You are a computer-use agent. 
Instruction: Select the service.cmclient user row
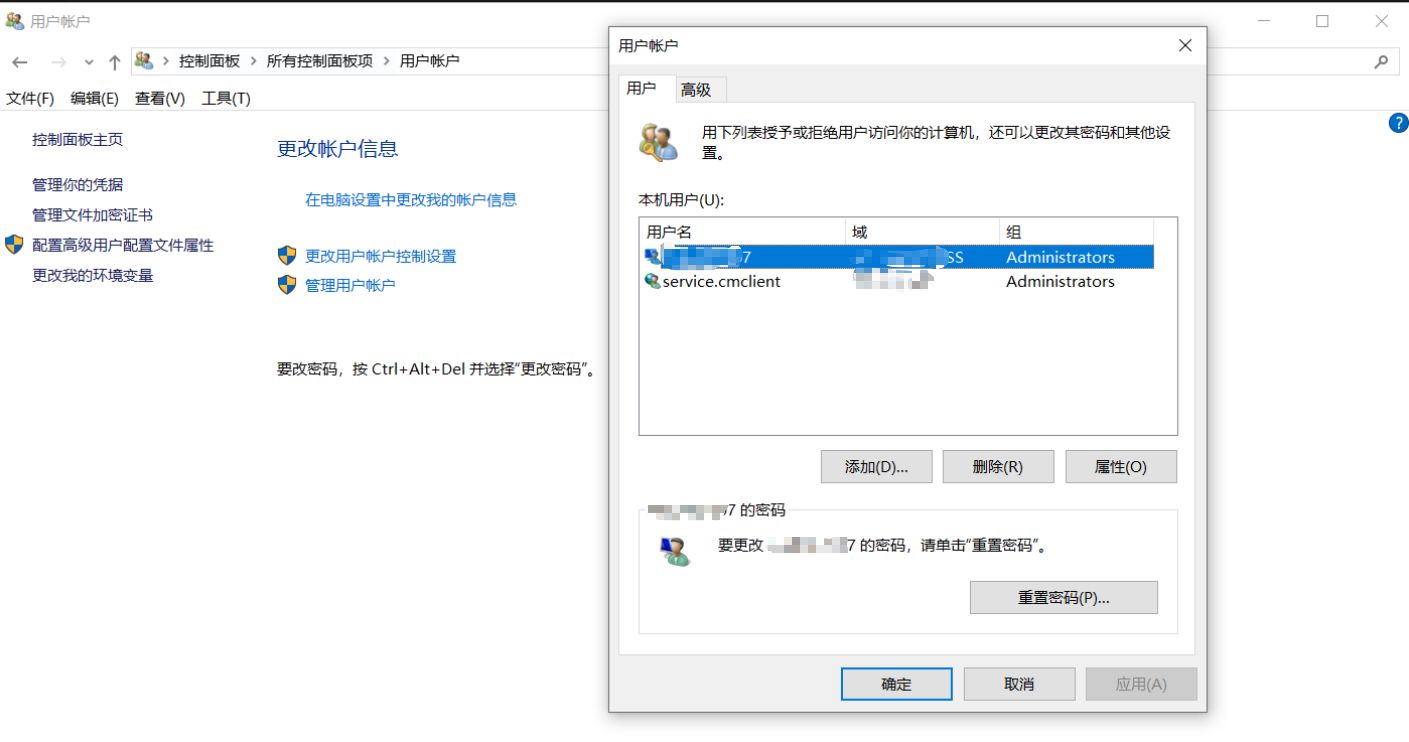(899, 281)
